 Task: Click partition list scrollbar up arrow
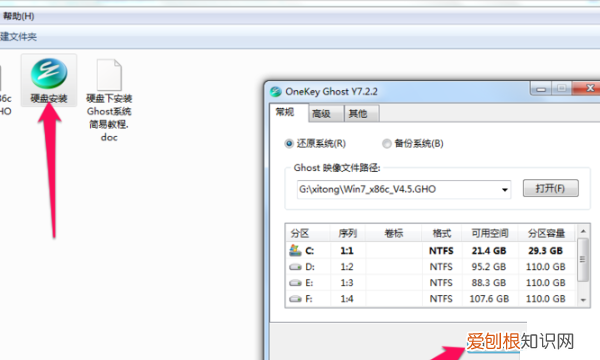coord(583,231)
